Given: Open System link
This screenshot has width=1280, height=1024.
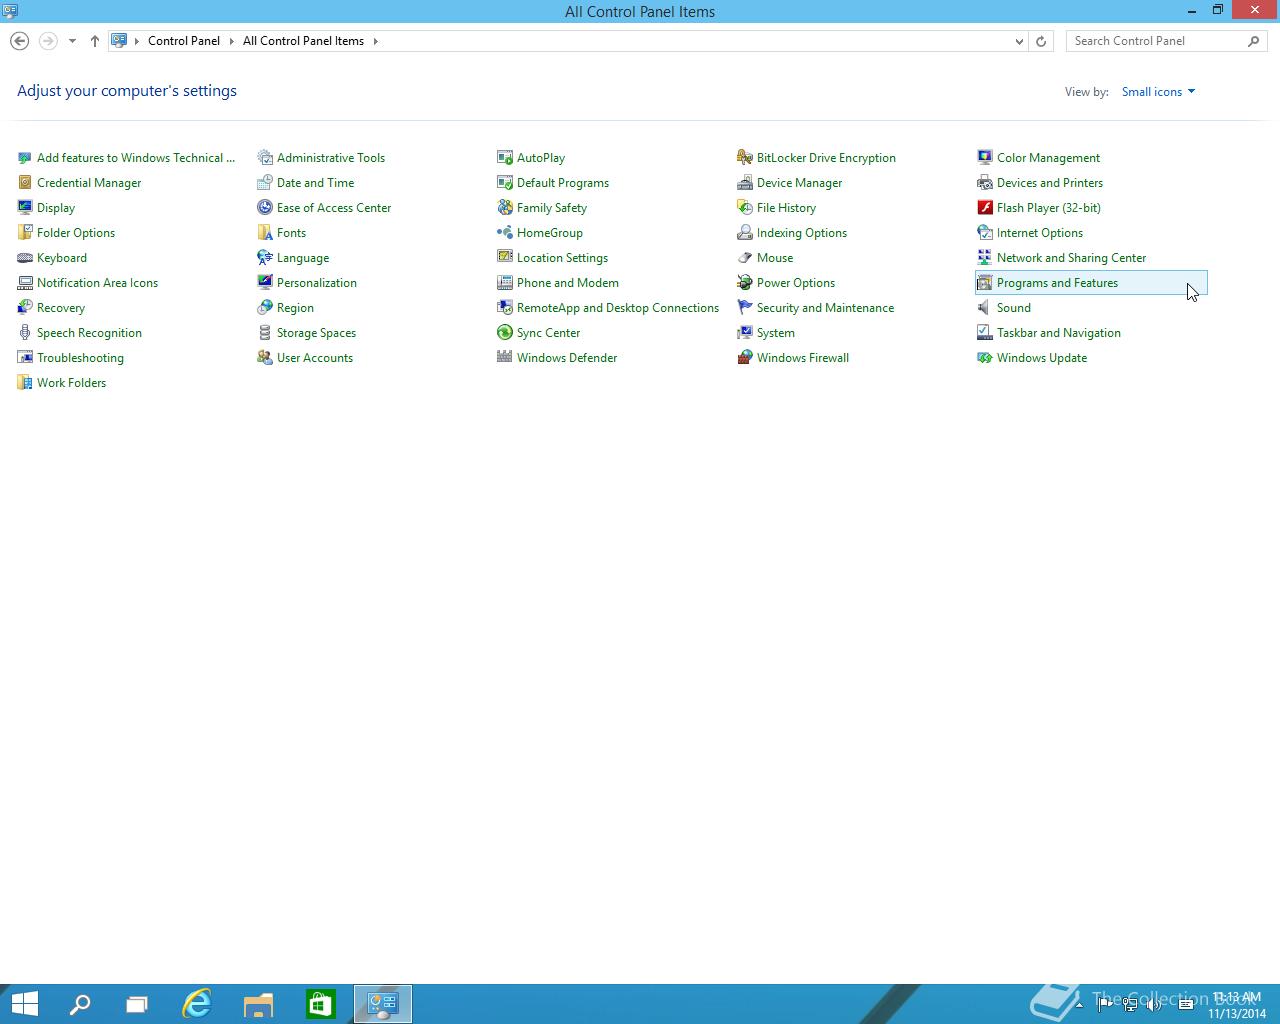Looking at the screenshot, I should pyautogui.click(x=776, y=333).
